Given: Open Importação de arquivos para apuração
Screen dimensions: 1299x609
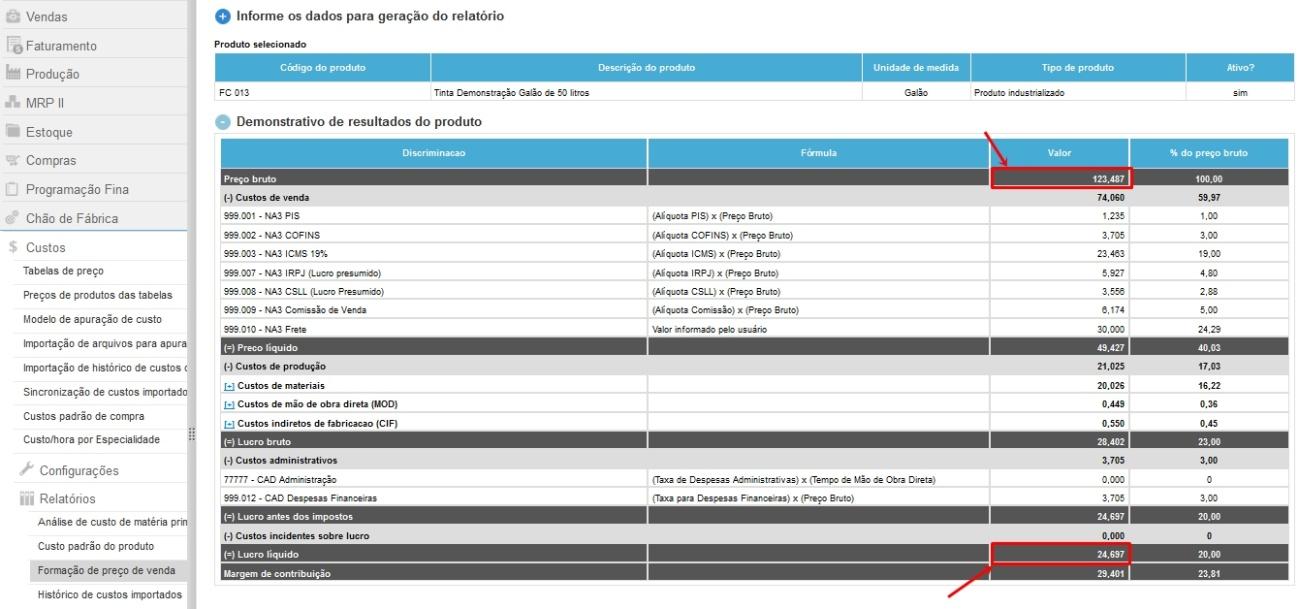Looking at the screenshot, I should pos(105,343).
